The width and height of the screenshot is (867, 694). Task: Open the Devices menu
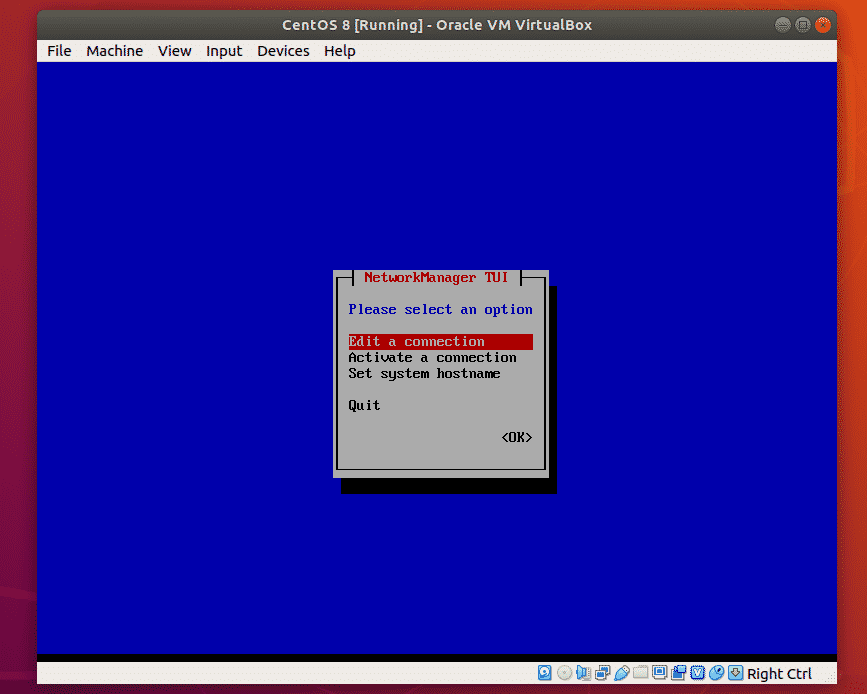pyautogui.click(x=283, y=51)
